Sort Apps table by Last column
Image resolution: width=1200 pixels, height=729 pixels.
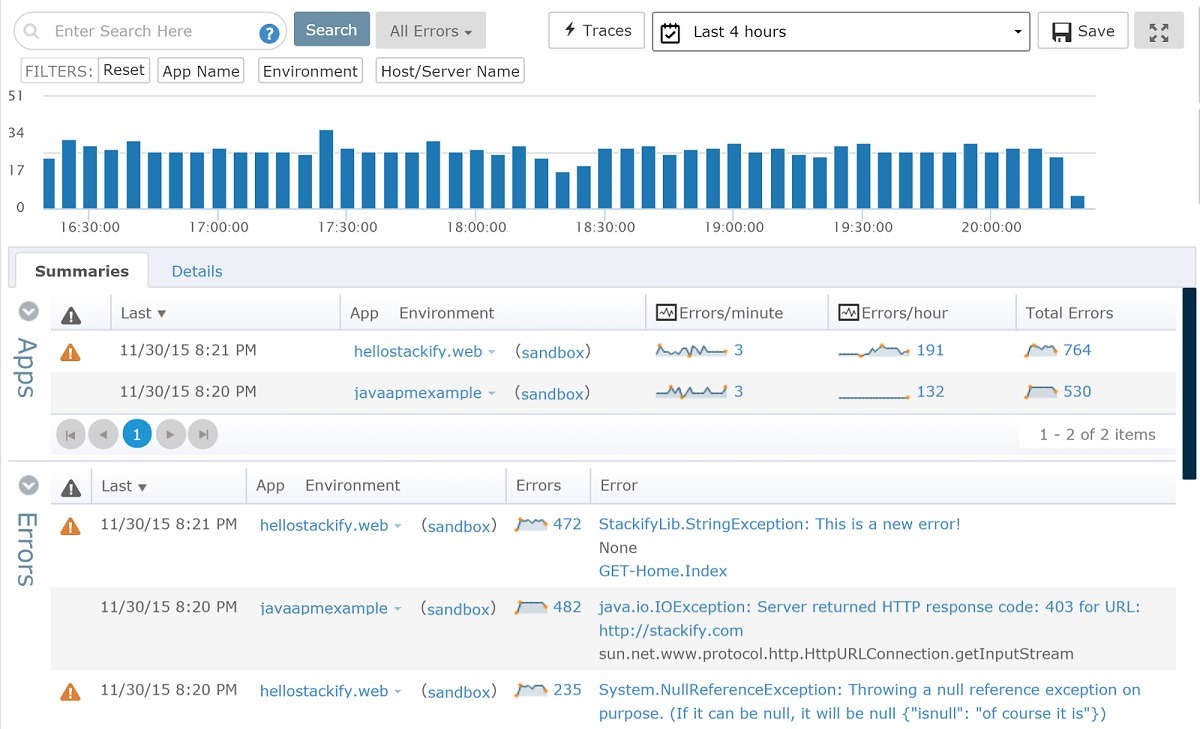(143, 313)
